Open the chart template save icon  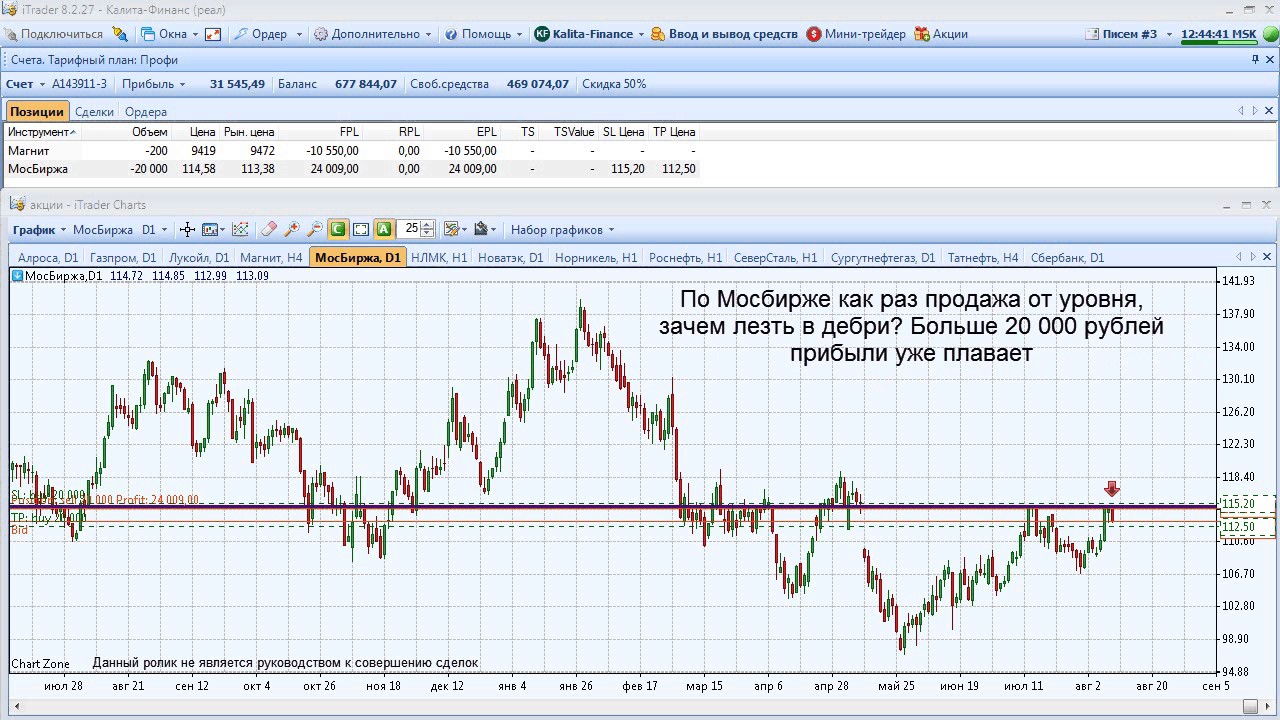484,230
